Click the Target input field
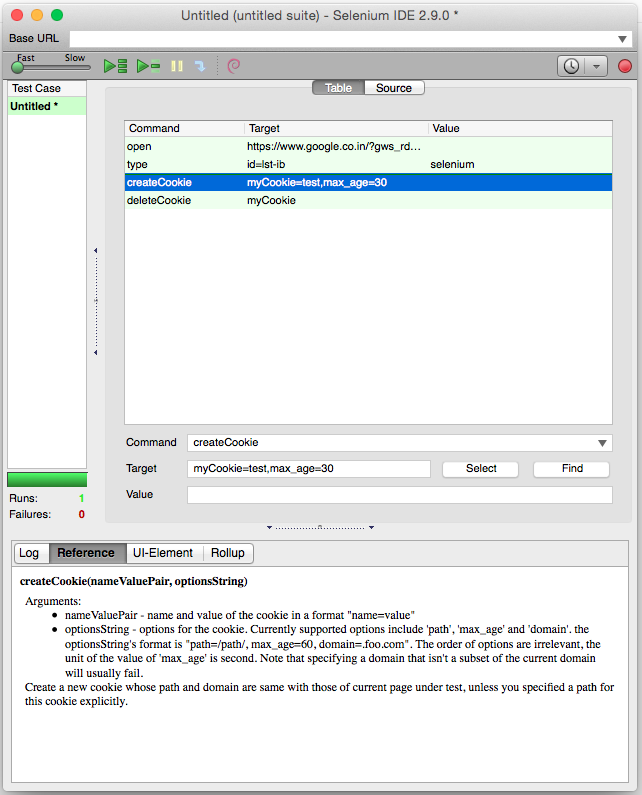Viewport: 642px width, 795px height. tap(309, 468)
